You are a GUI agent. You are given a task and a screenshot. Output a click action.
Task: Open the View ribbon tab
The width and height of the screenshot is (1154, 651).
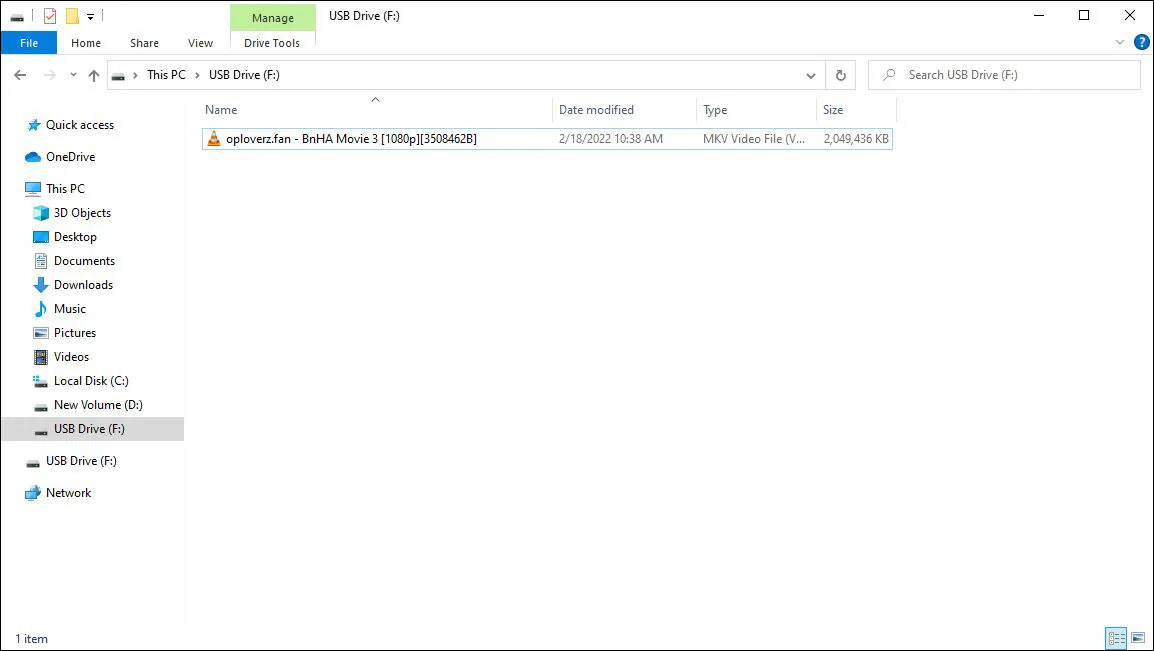(200, 42)
